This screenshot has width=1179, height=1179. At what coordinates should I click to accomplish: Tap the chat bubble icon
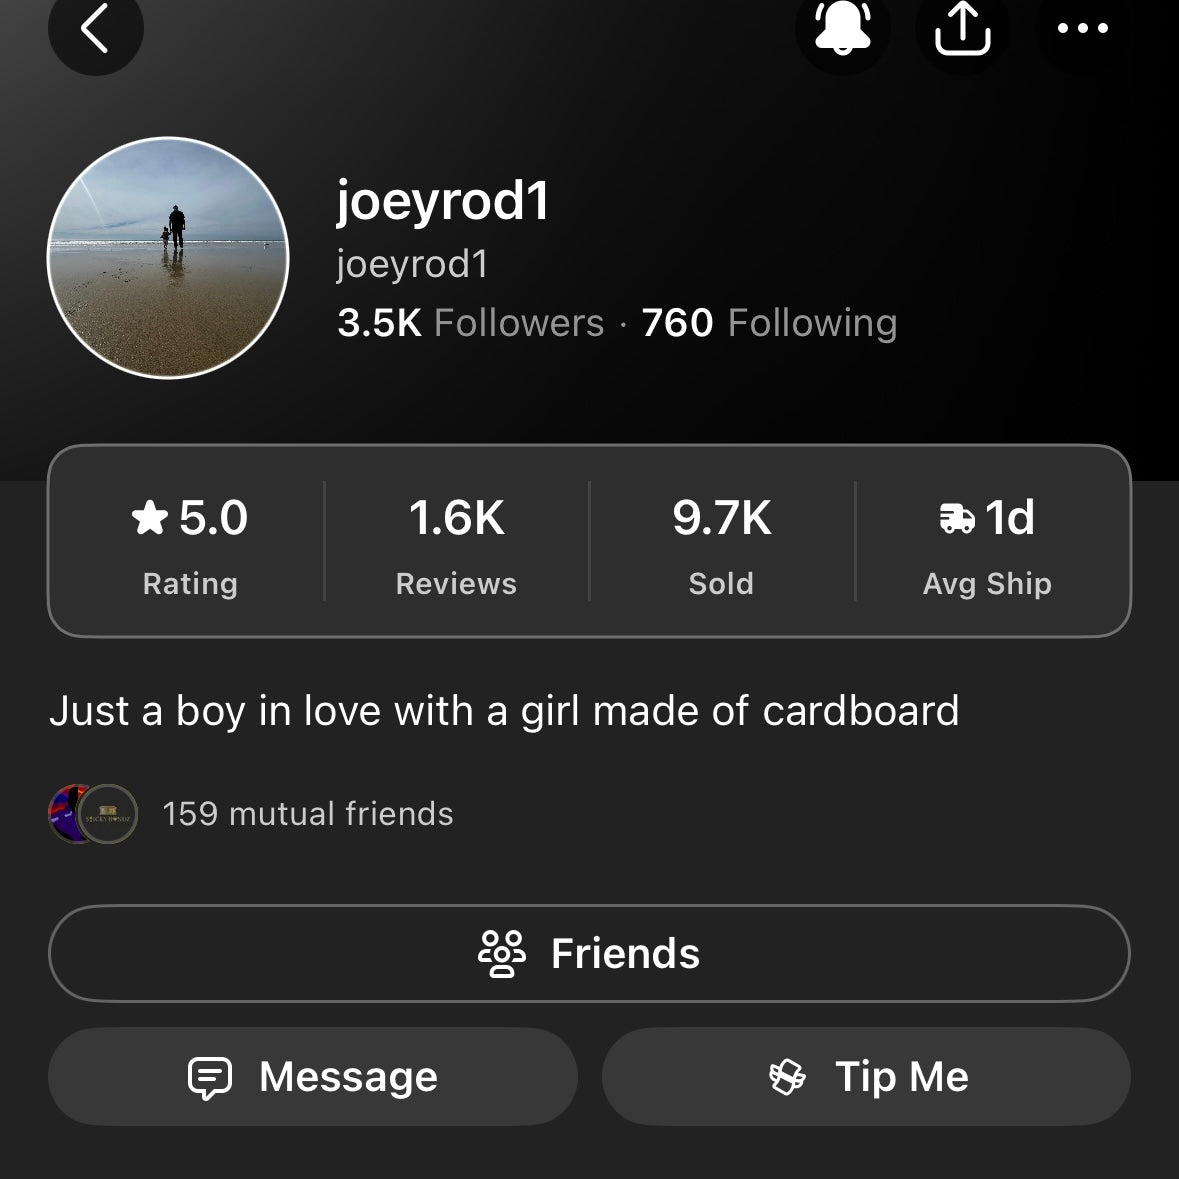(x=210, y=1078)
